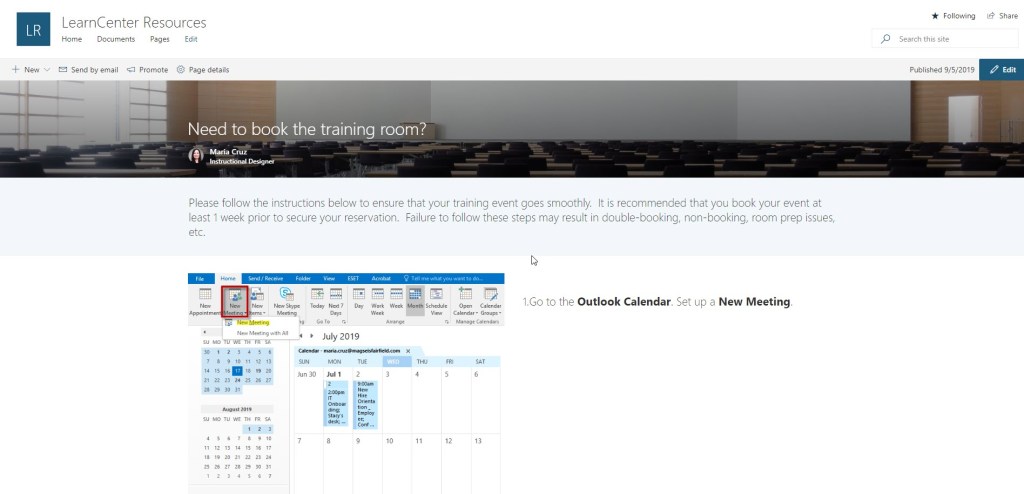Image resolution: width=1024 pixels, height=494 pixels.
Task: Expand the New dropdown in command bar
Action: pyautogui.click(x=47, y=70)
